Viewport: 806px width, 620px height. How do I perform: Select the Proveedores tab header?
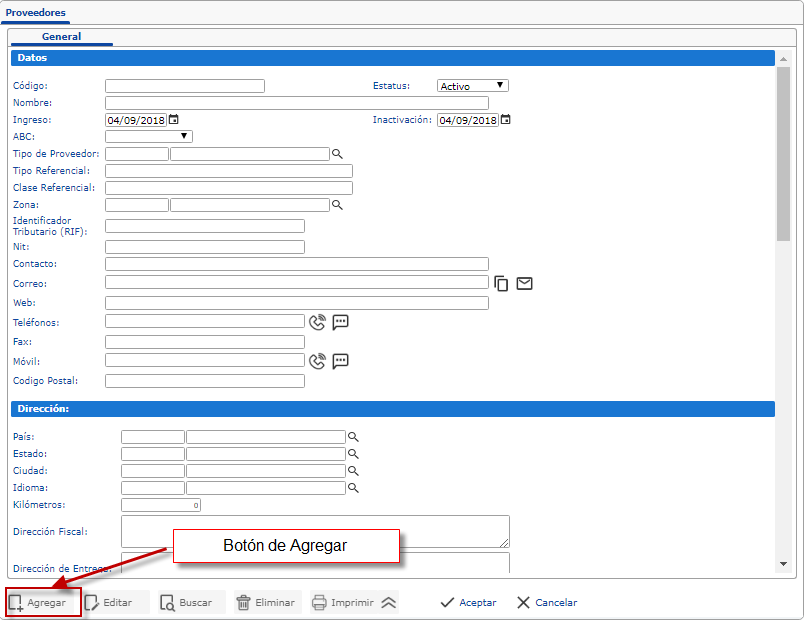36,13
